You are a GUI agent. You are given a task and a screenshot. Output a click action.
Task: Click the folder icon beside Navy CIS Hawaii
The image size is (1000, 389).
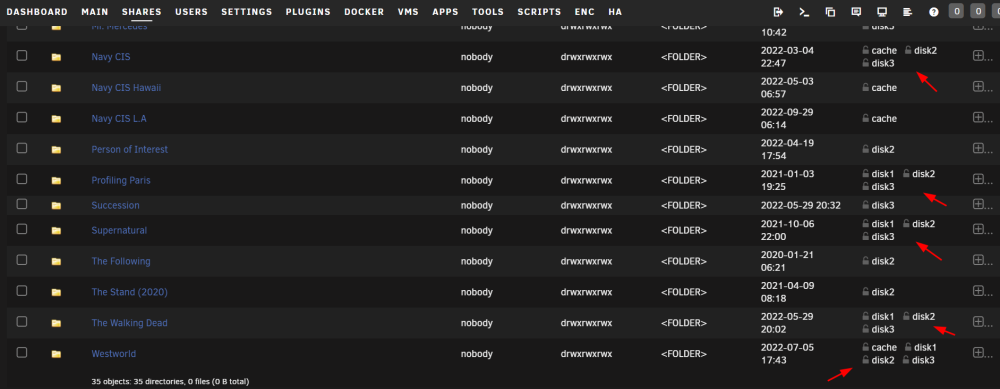(x=56, y=88)
